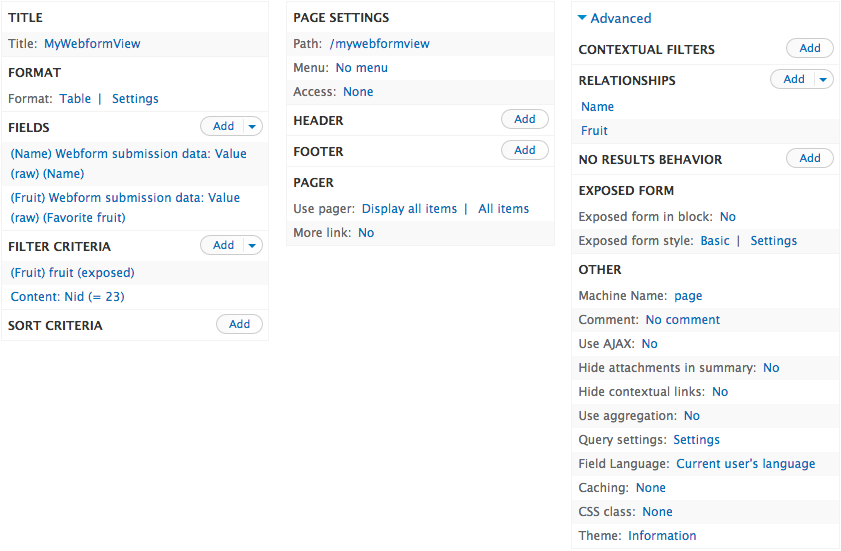Screen dimensions: 841x551
Task: Click the No menu link
Action: (x=361, y=68)
